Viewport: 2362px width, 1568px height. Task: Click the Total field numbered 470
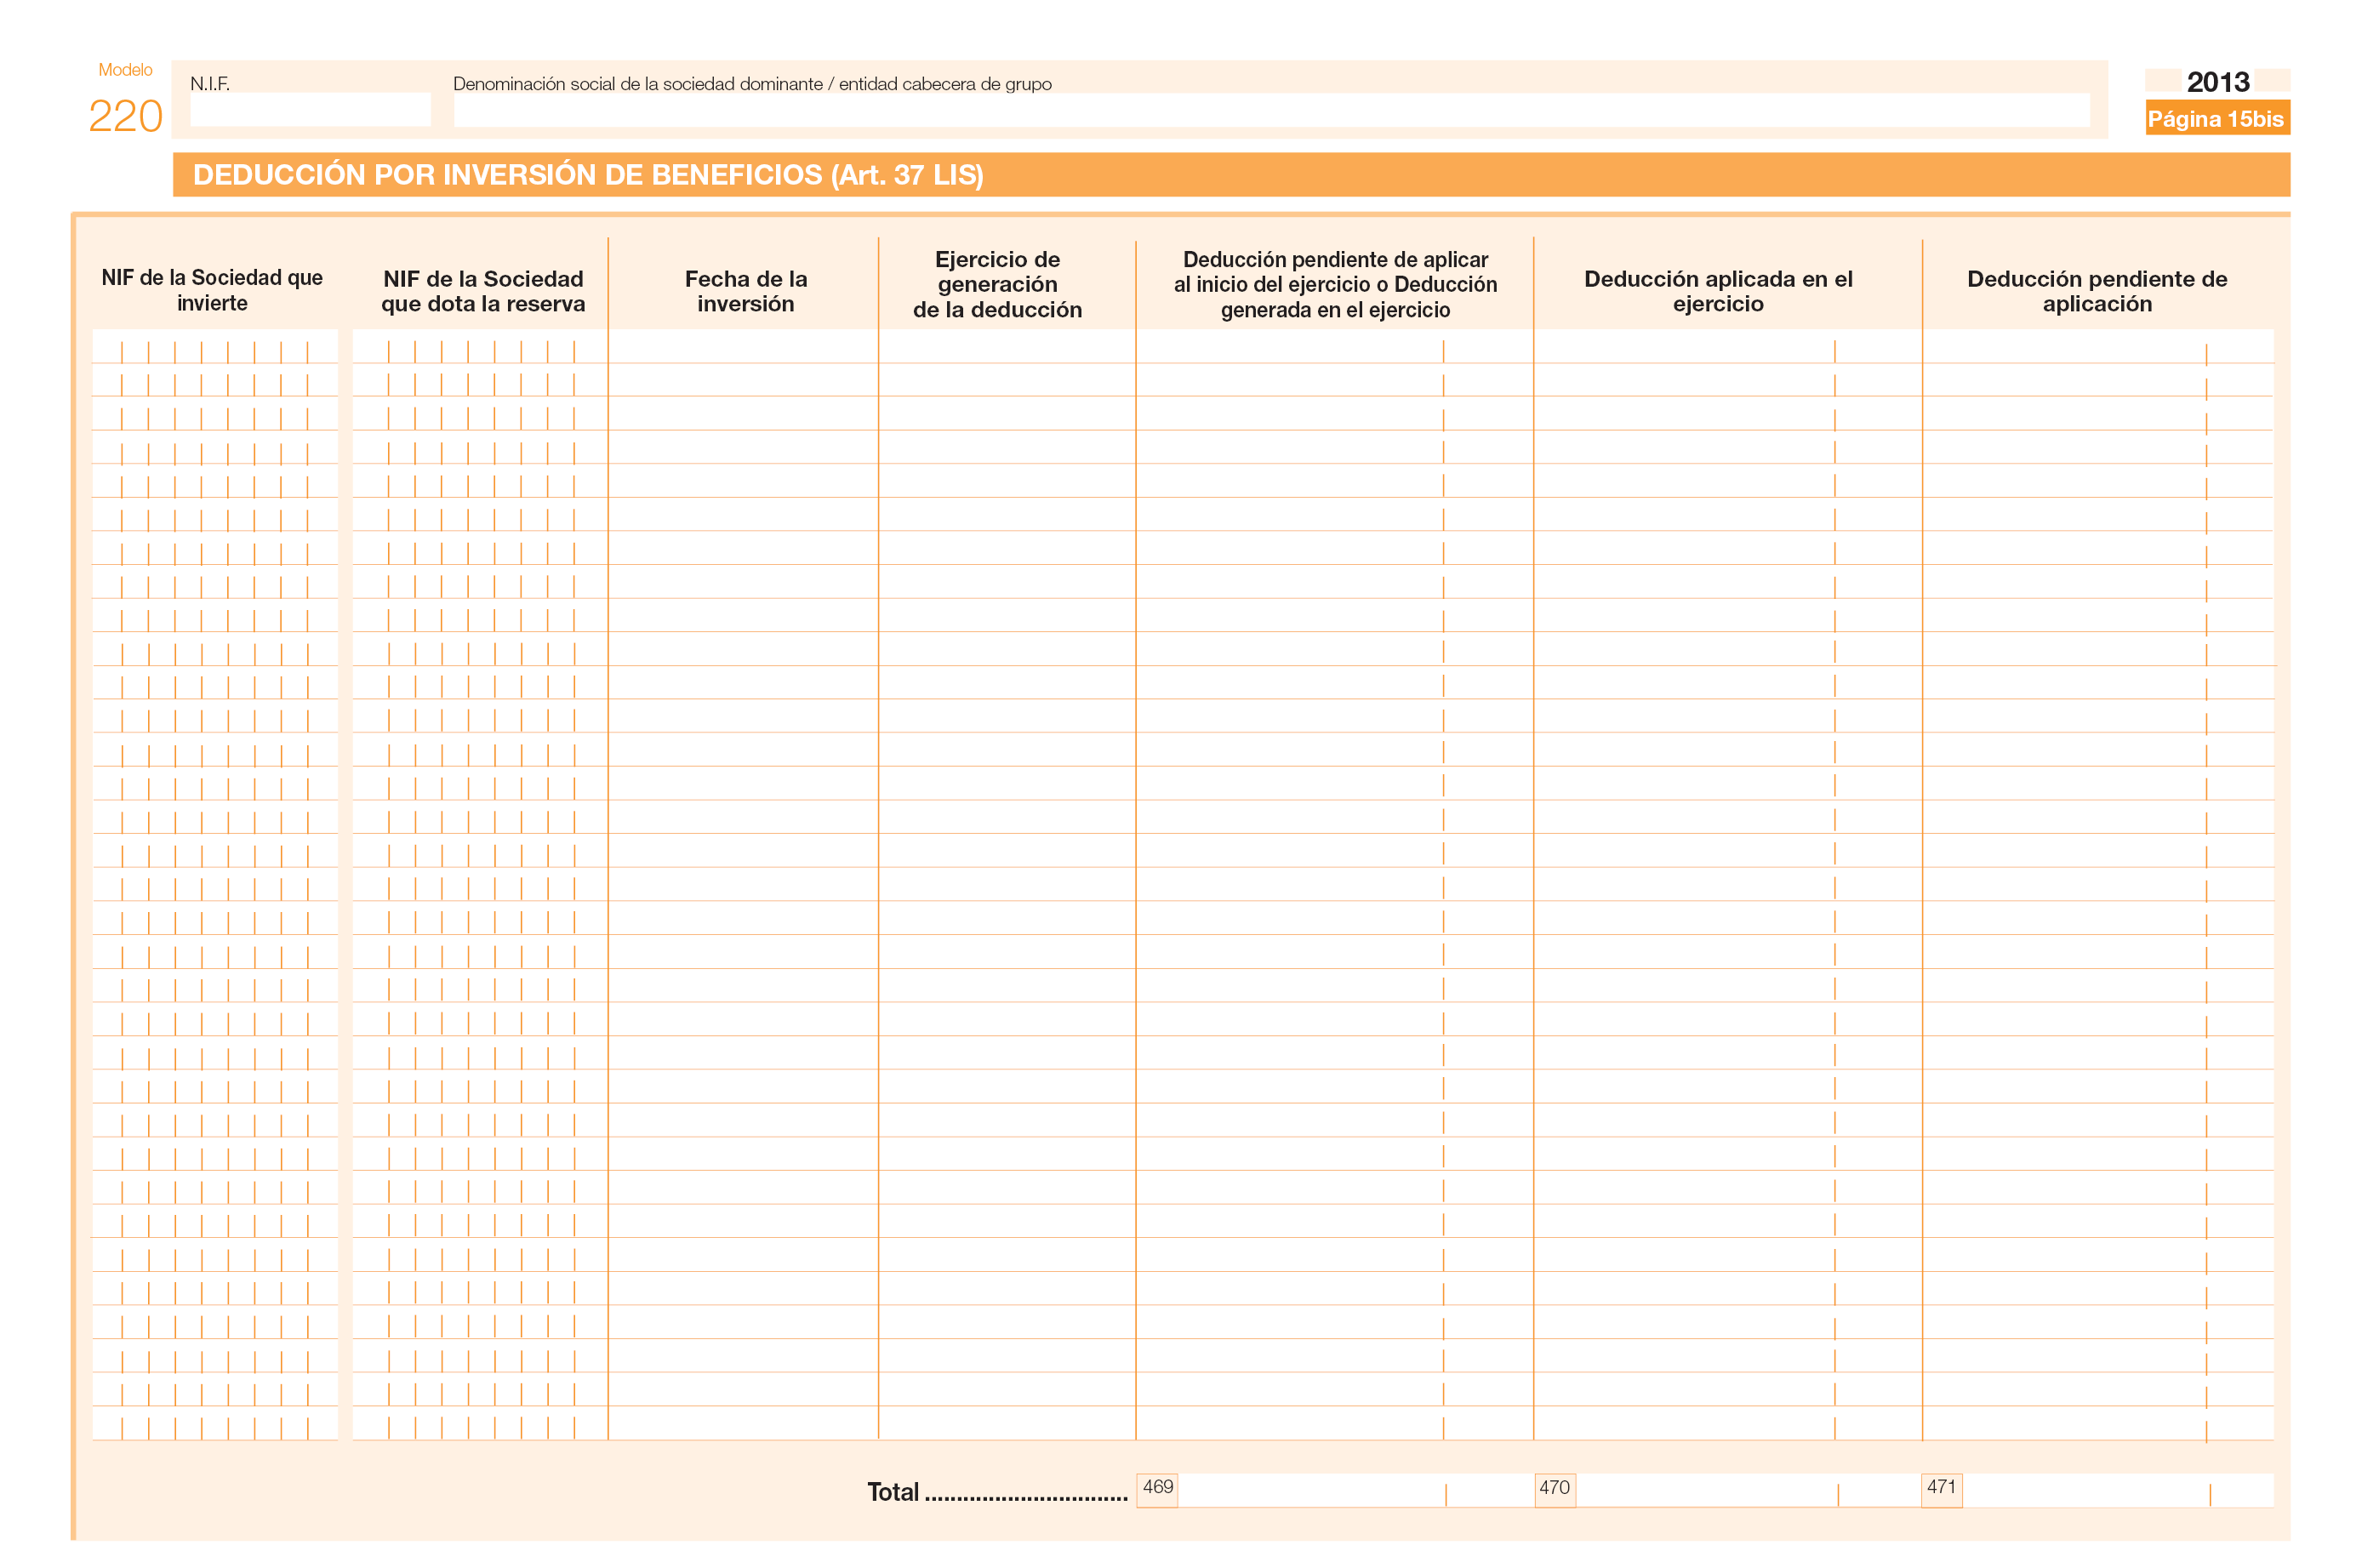coord(1748,1490)
